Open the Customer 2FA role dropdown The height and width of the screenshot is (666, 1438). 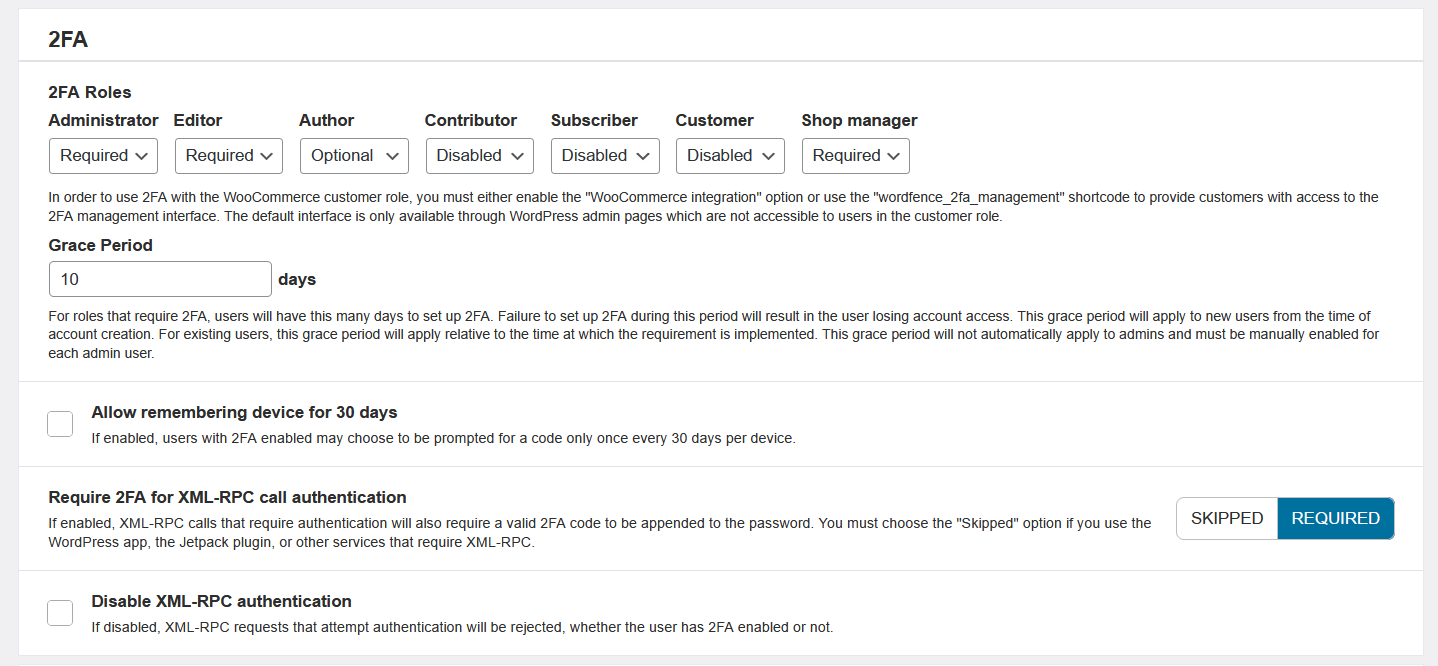[730, 155]
